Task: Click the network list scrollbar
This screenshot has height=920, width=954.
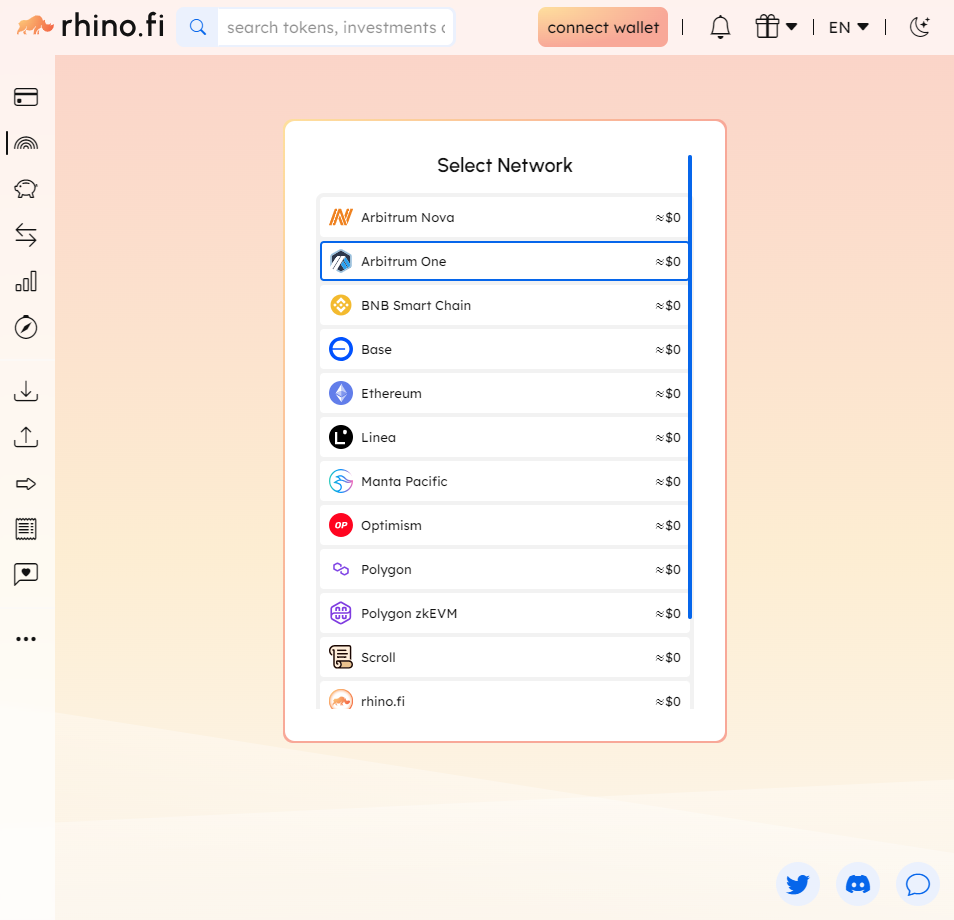Action: click(x=690, y=387)
